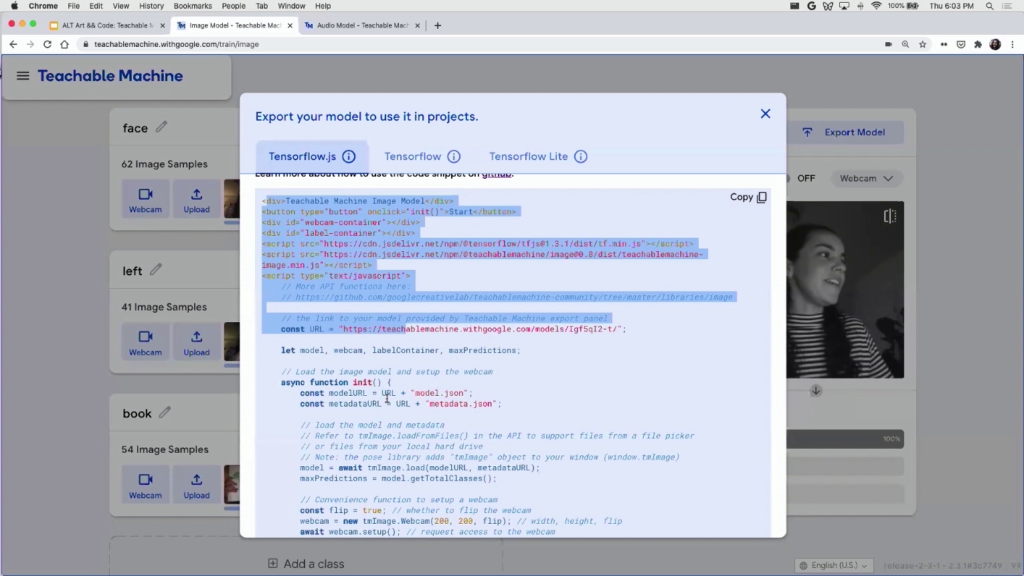1024x576 pixels.
Task: Open the History menu
Action: tap(152, 6)
